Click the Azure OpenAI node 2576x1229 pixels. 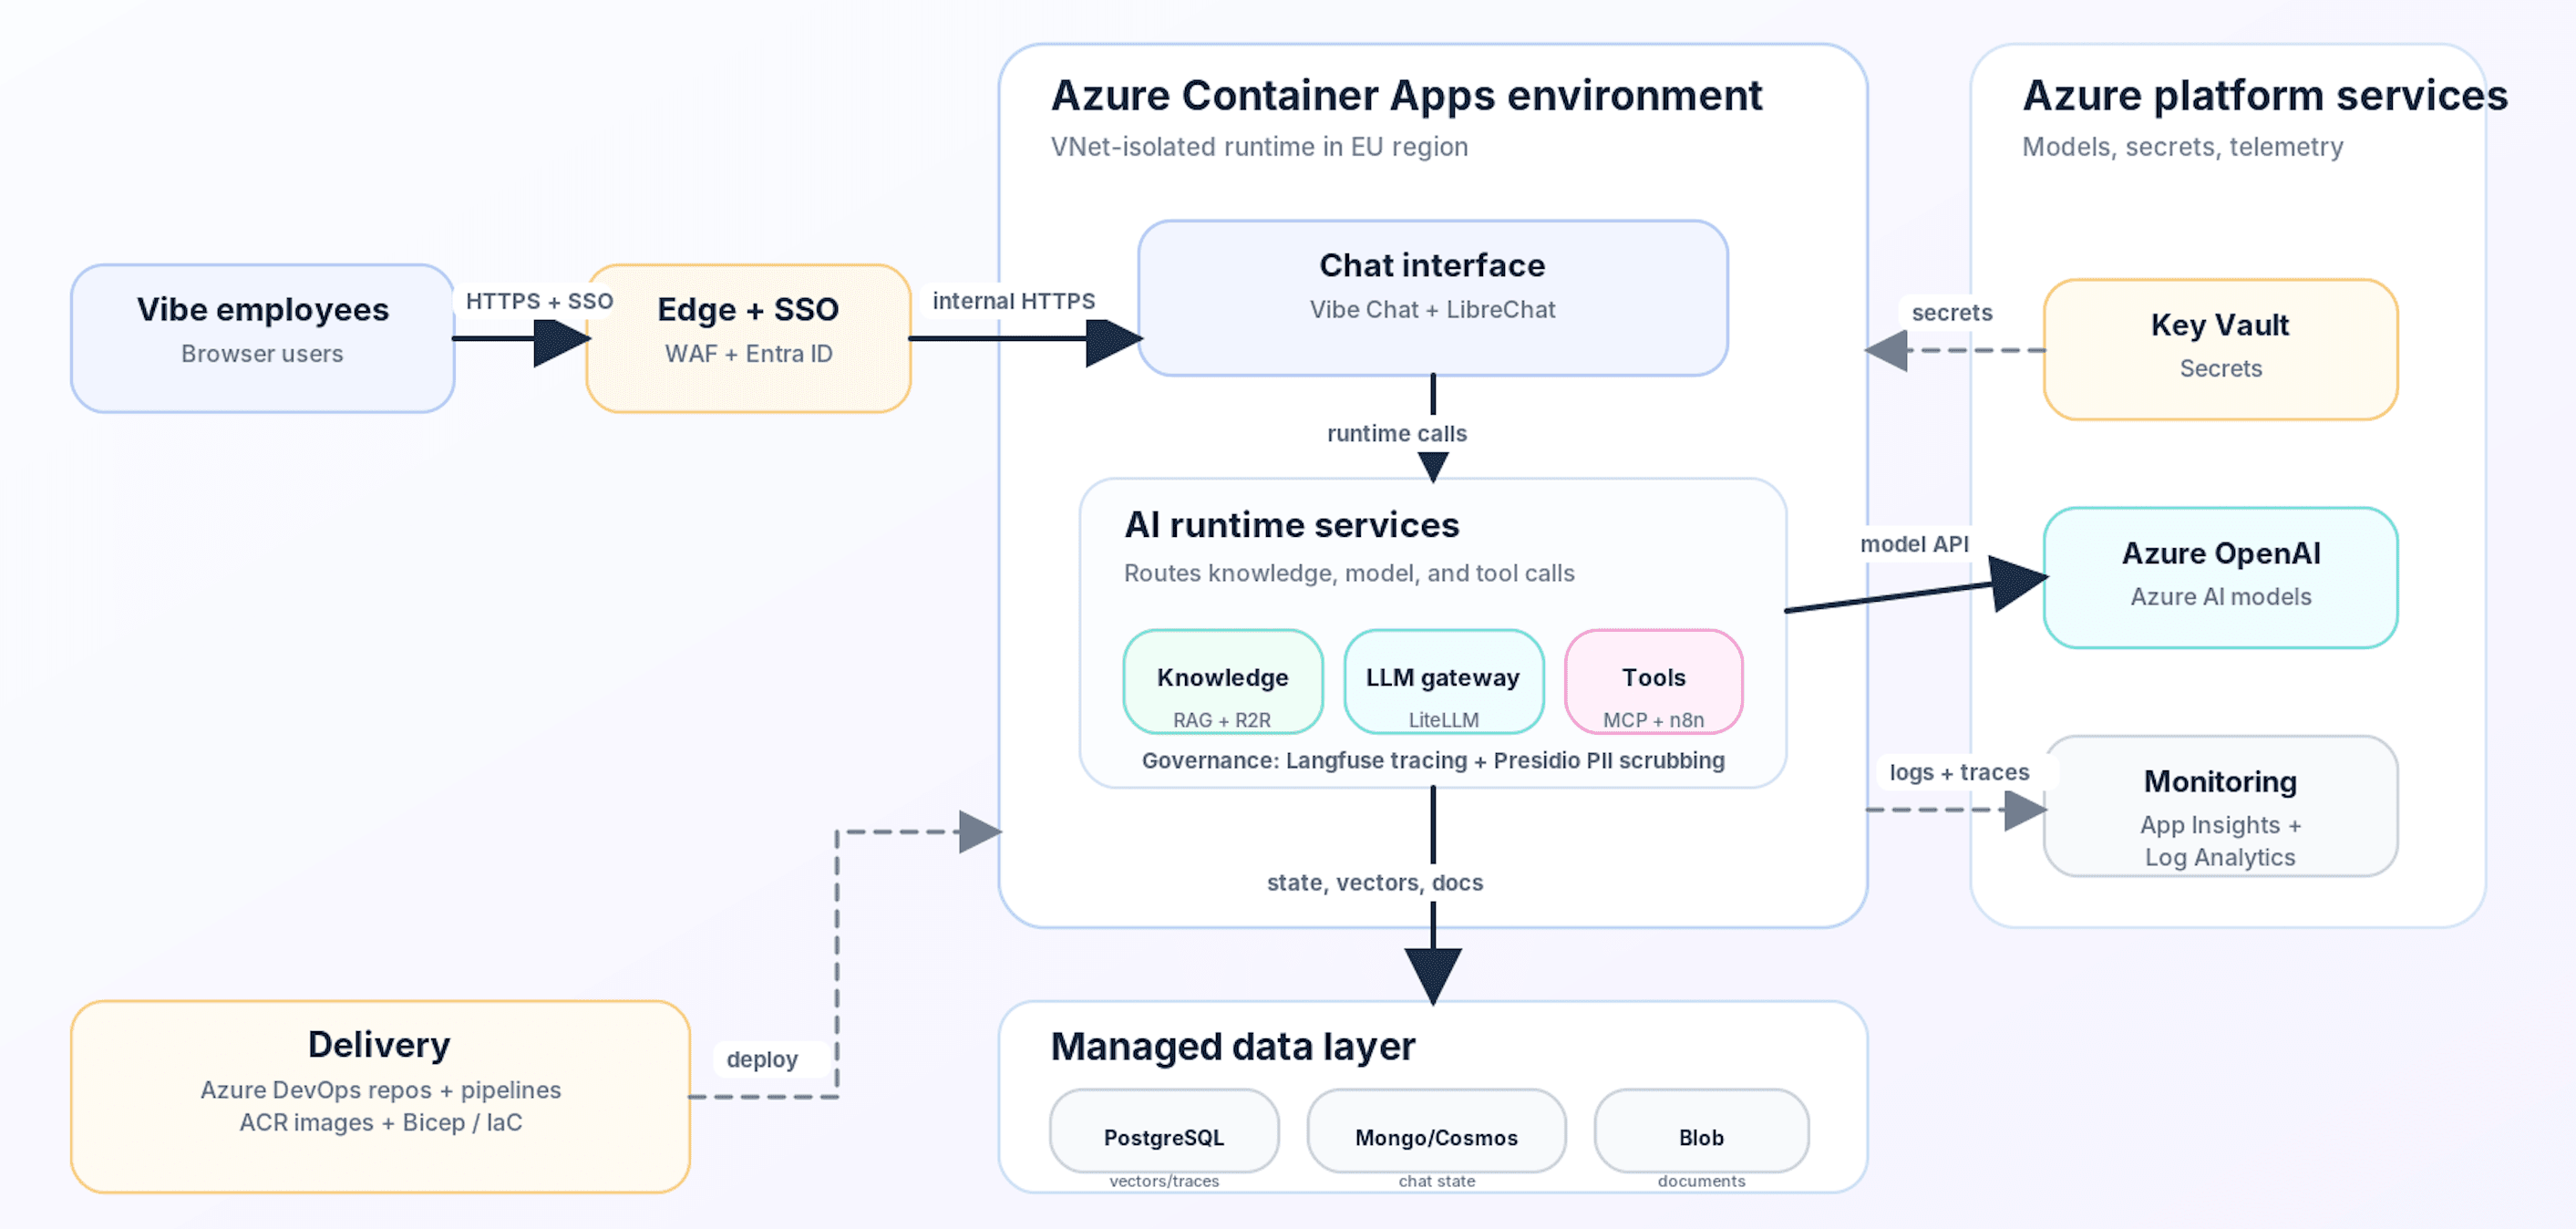[2220, 577]
